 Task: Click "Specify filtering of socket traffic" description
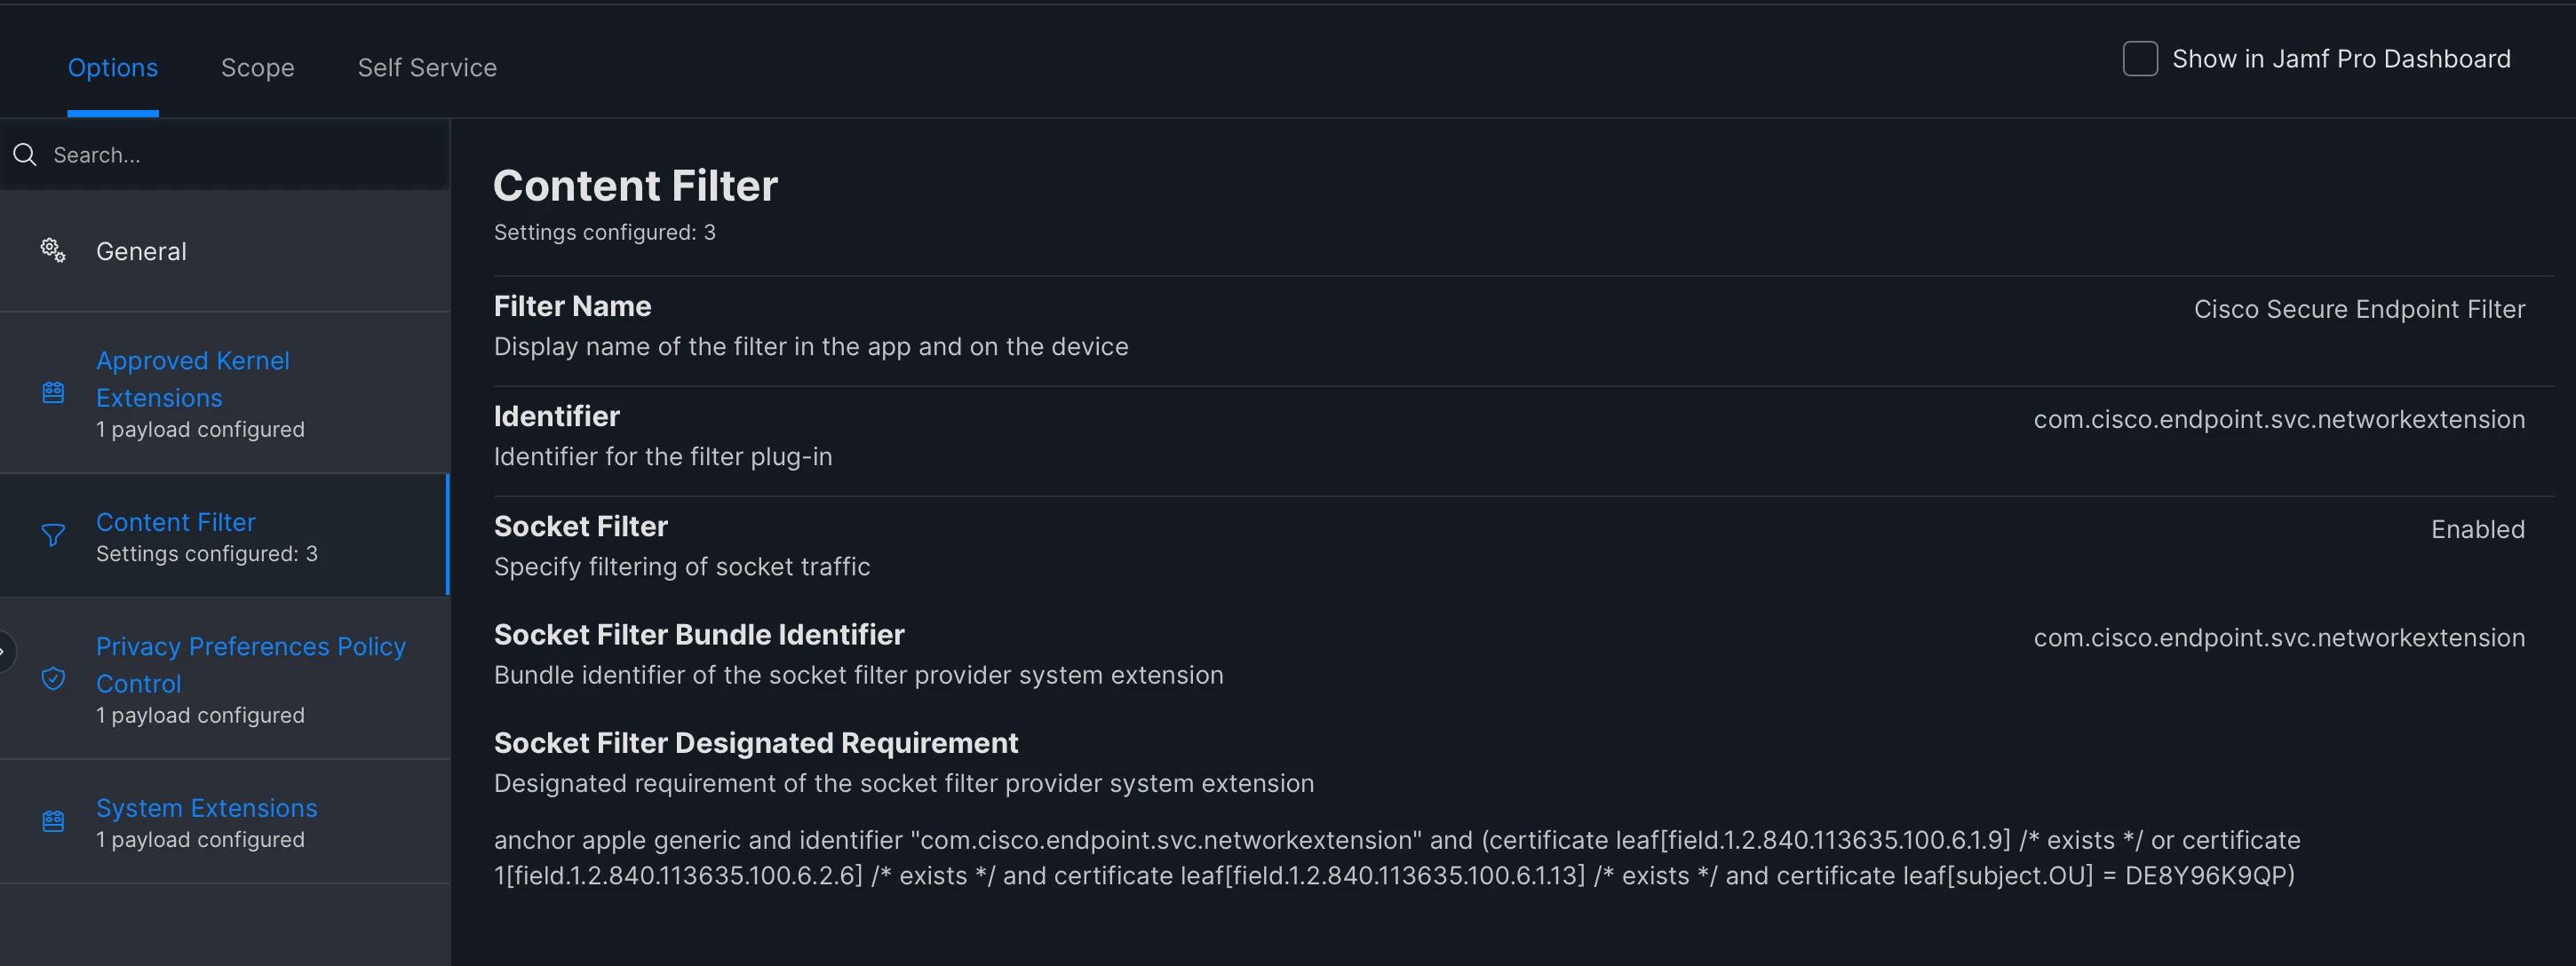coord(682,566)
